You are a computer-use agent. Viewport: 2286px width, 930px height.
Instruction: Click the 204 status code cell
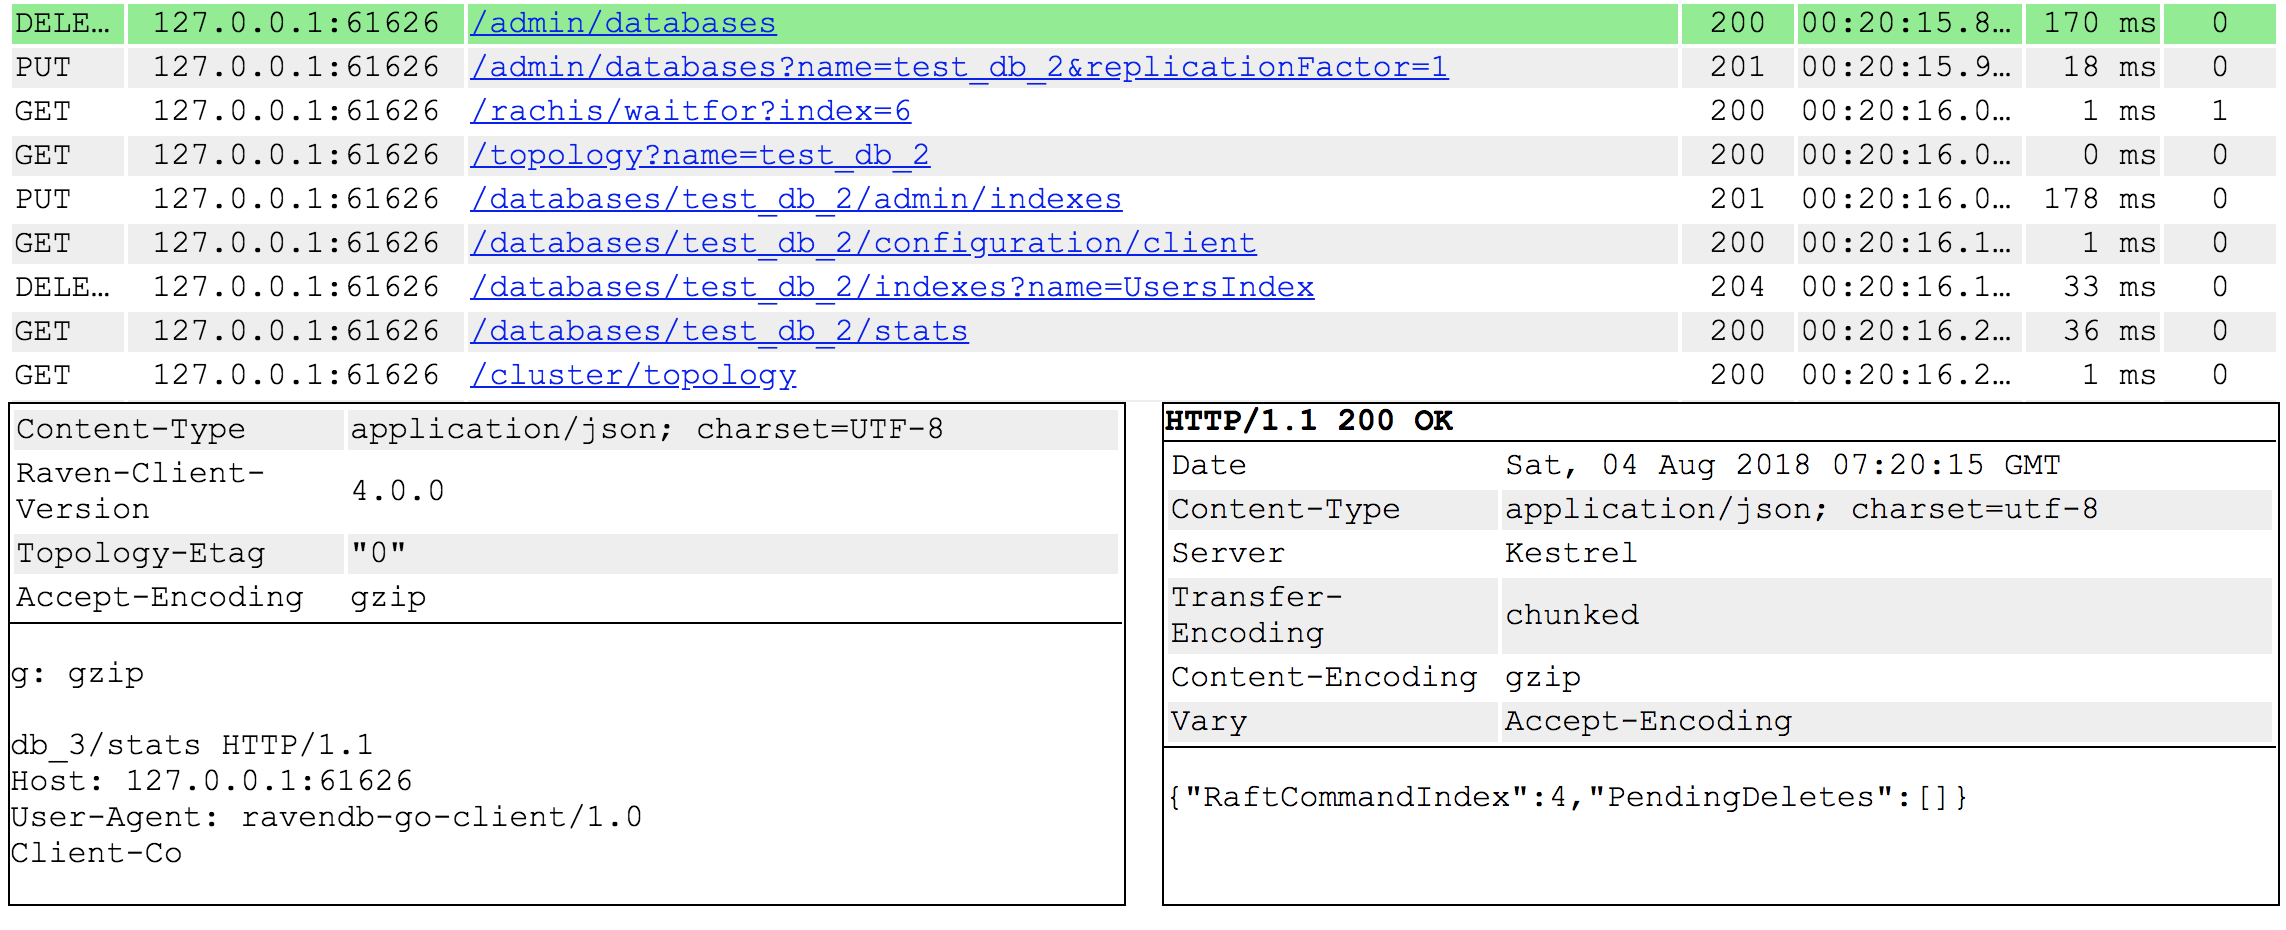point(1737,287)
